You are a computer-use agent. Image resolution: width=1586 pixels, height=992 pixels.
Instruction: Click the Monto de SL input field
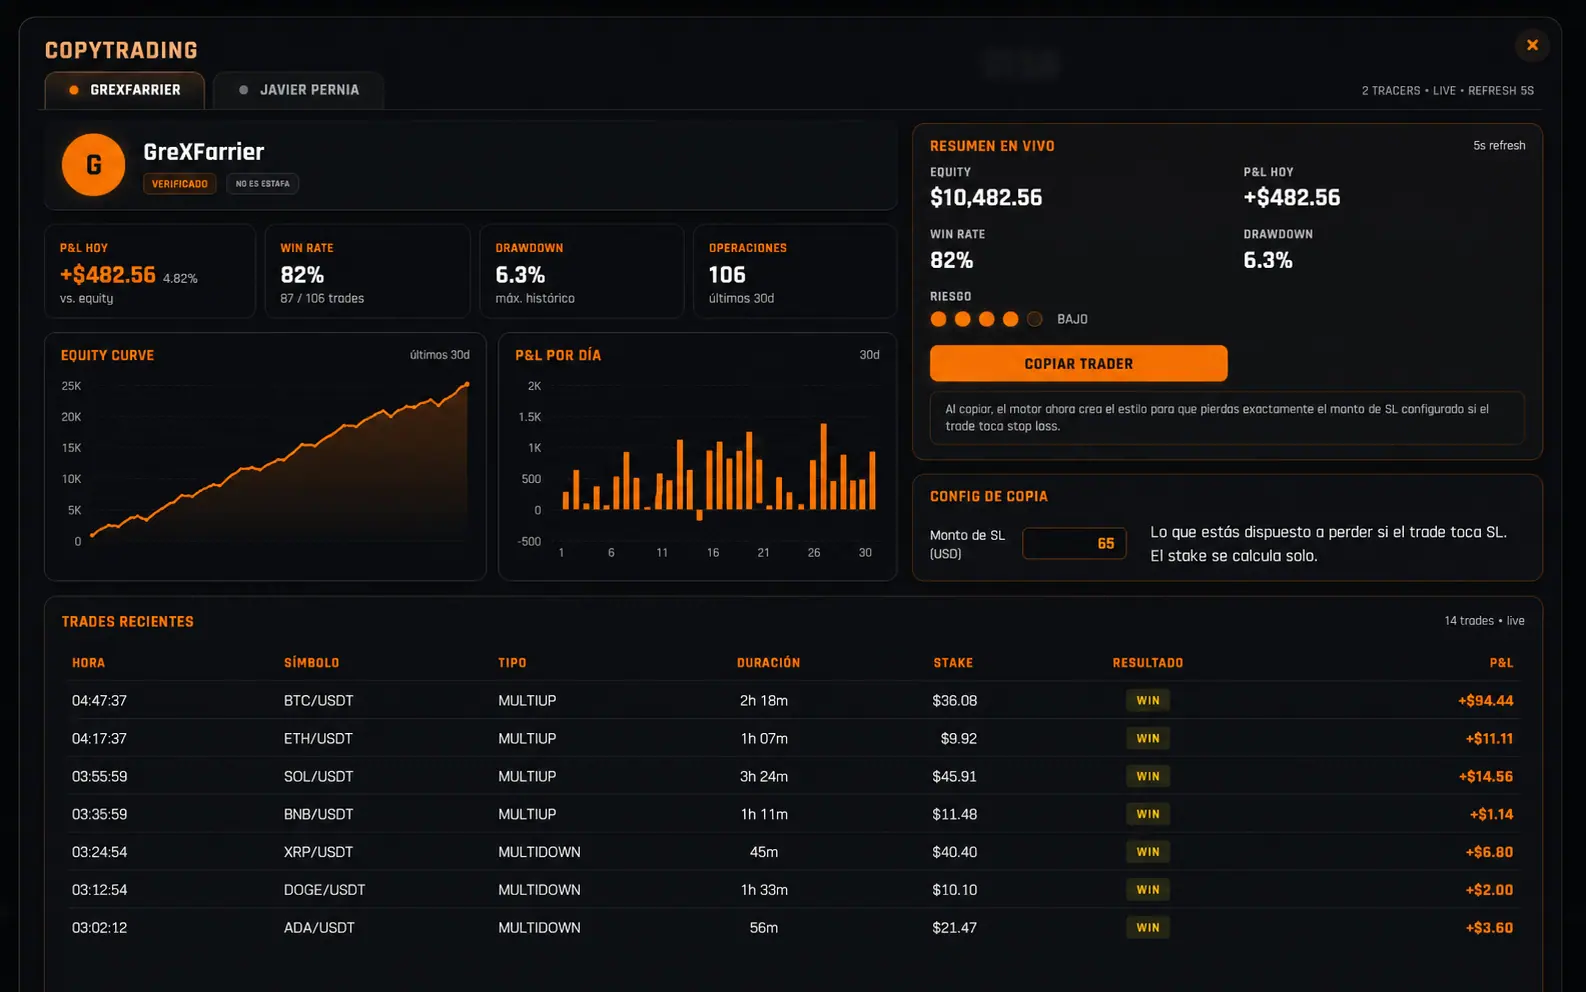pos(1074,543)
